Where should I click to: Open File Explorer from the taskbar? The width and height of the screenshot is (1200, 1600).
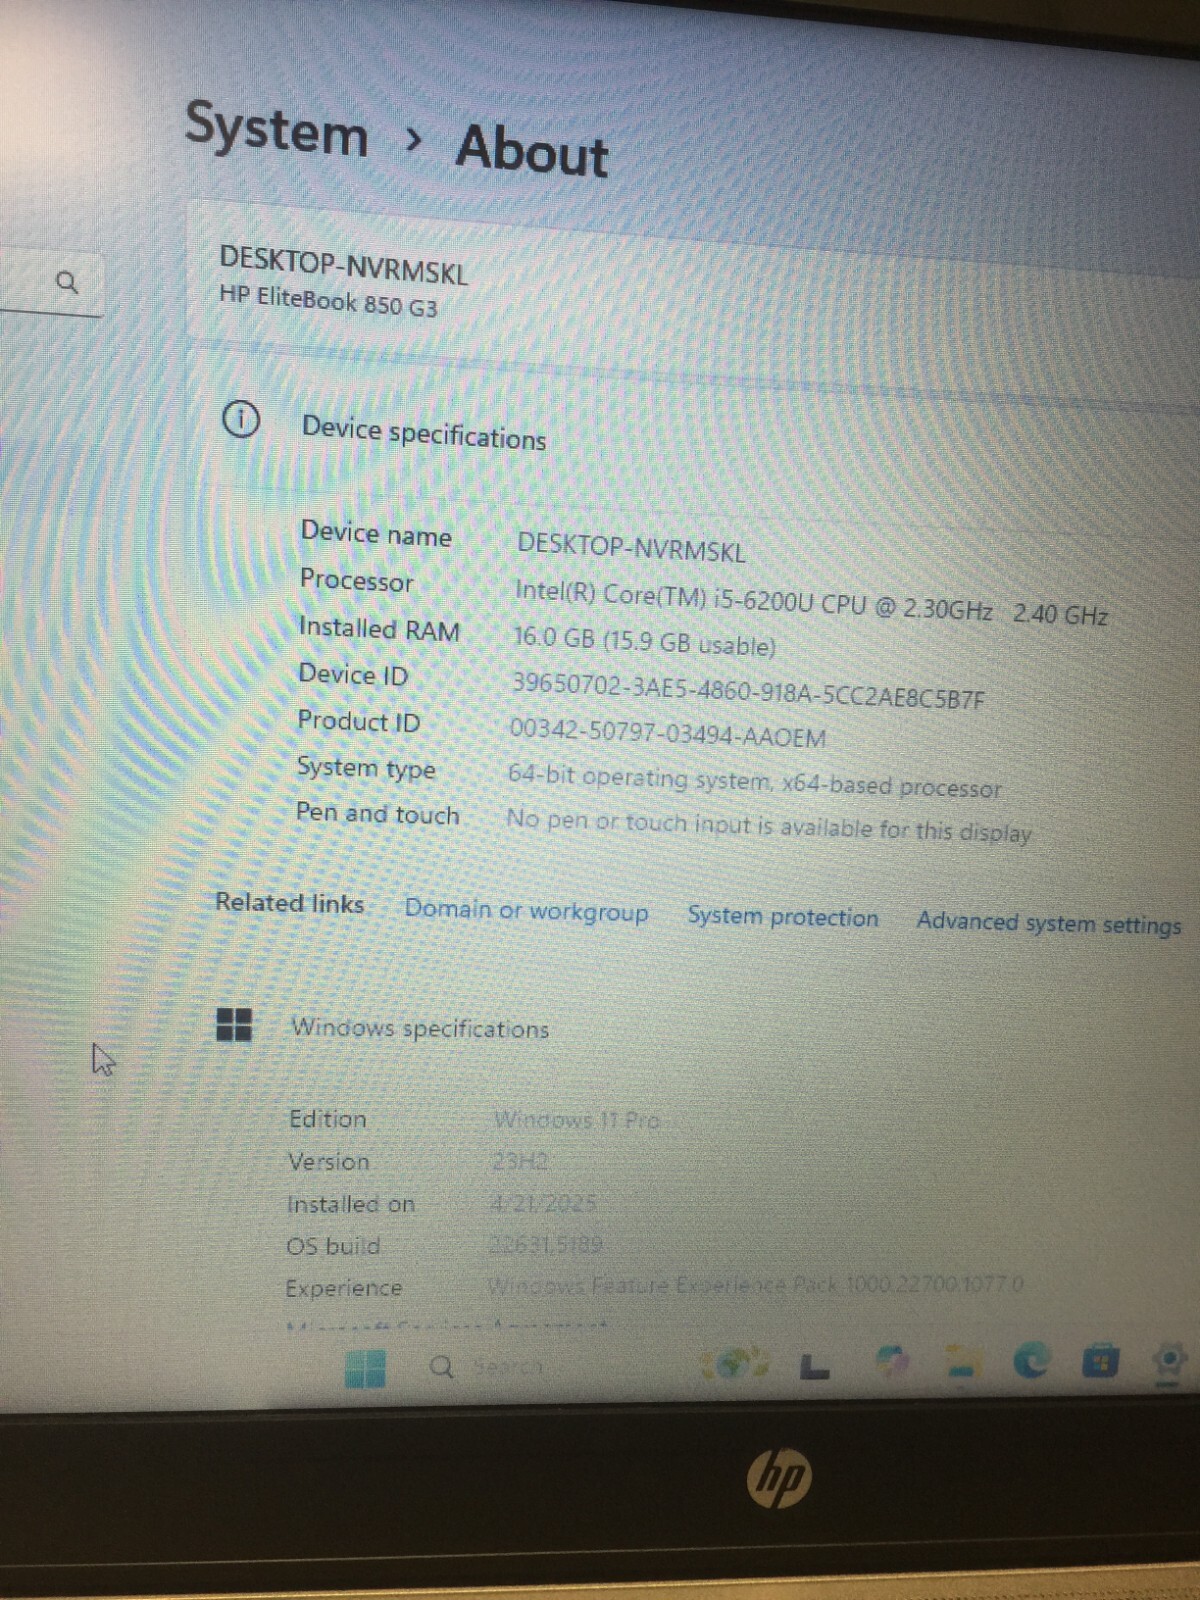[x=961, y=1362]
